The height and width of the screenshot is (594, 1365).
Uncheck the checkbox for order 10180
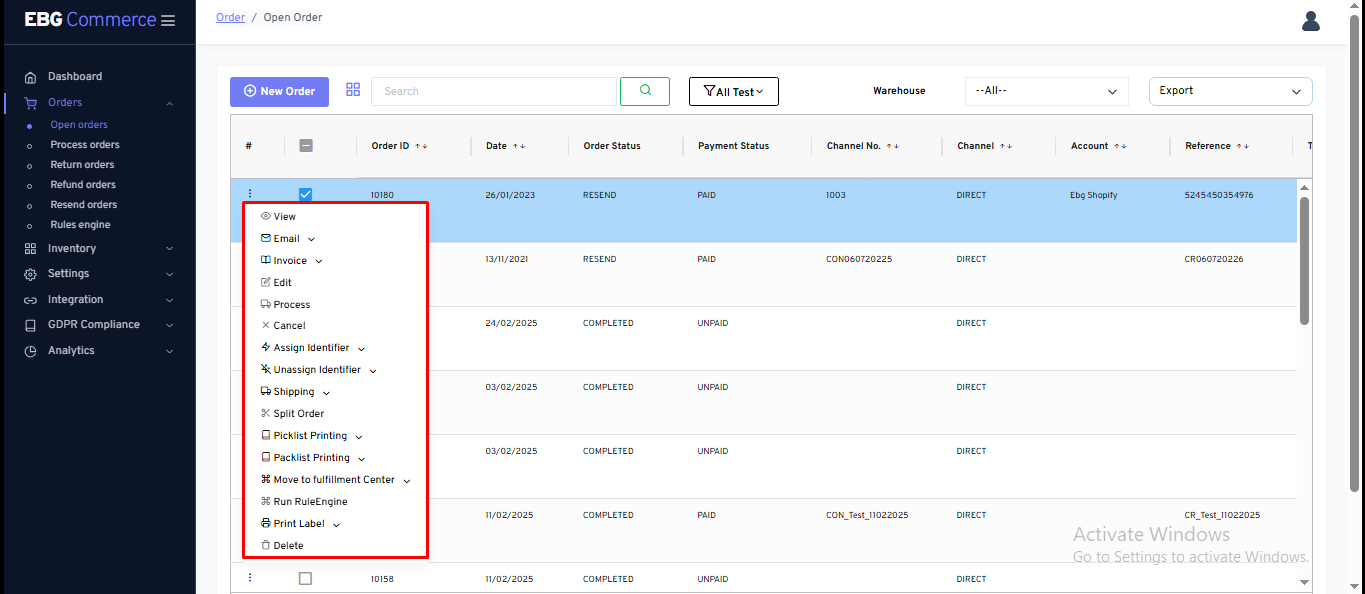306,195
